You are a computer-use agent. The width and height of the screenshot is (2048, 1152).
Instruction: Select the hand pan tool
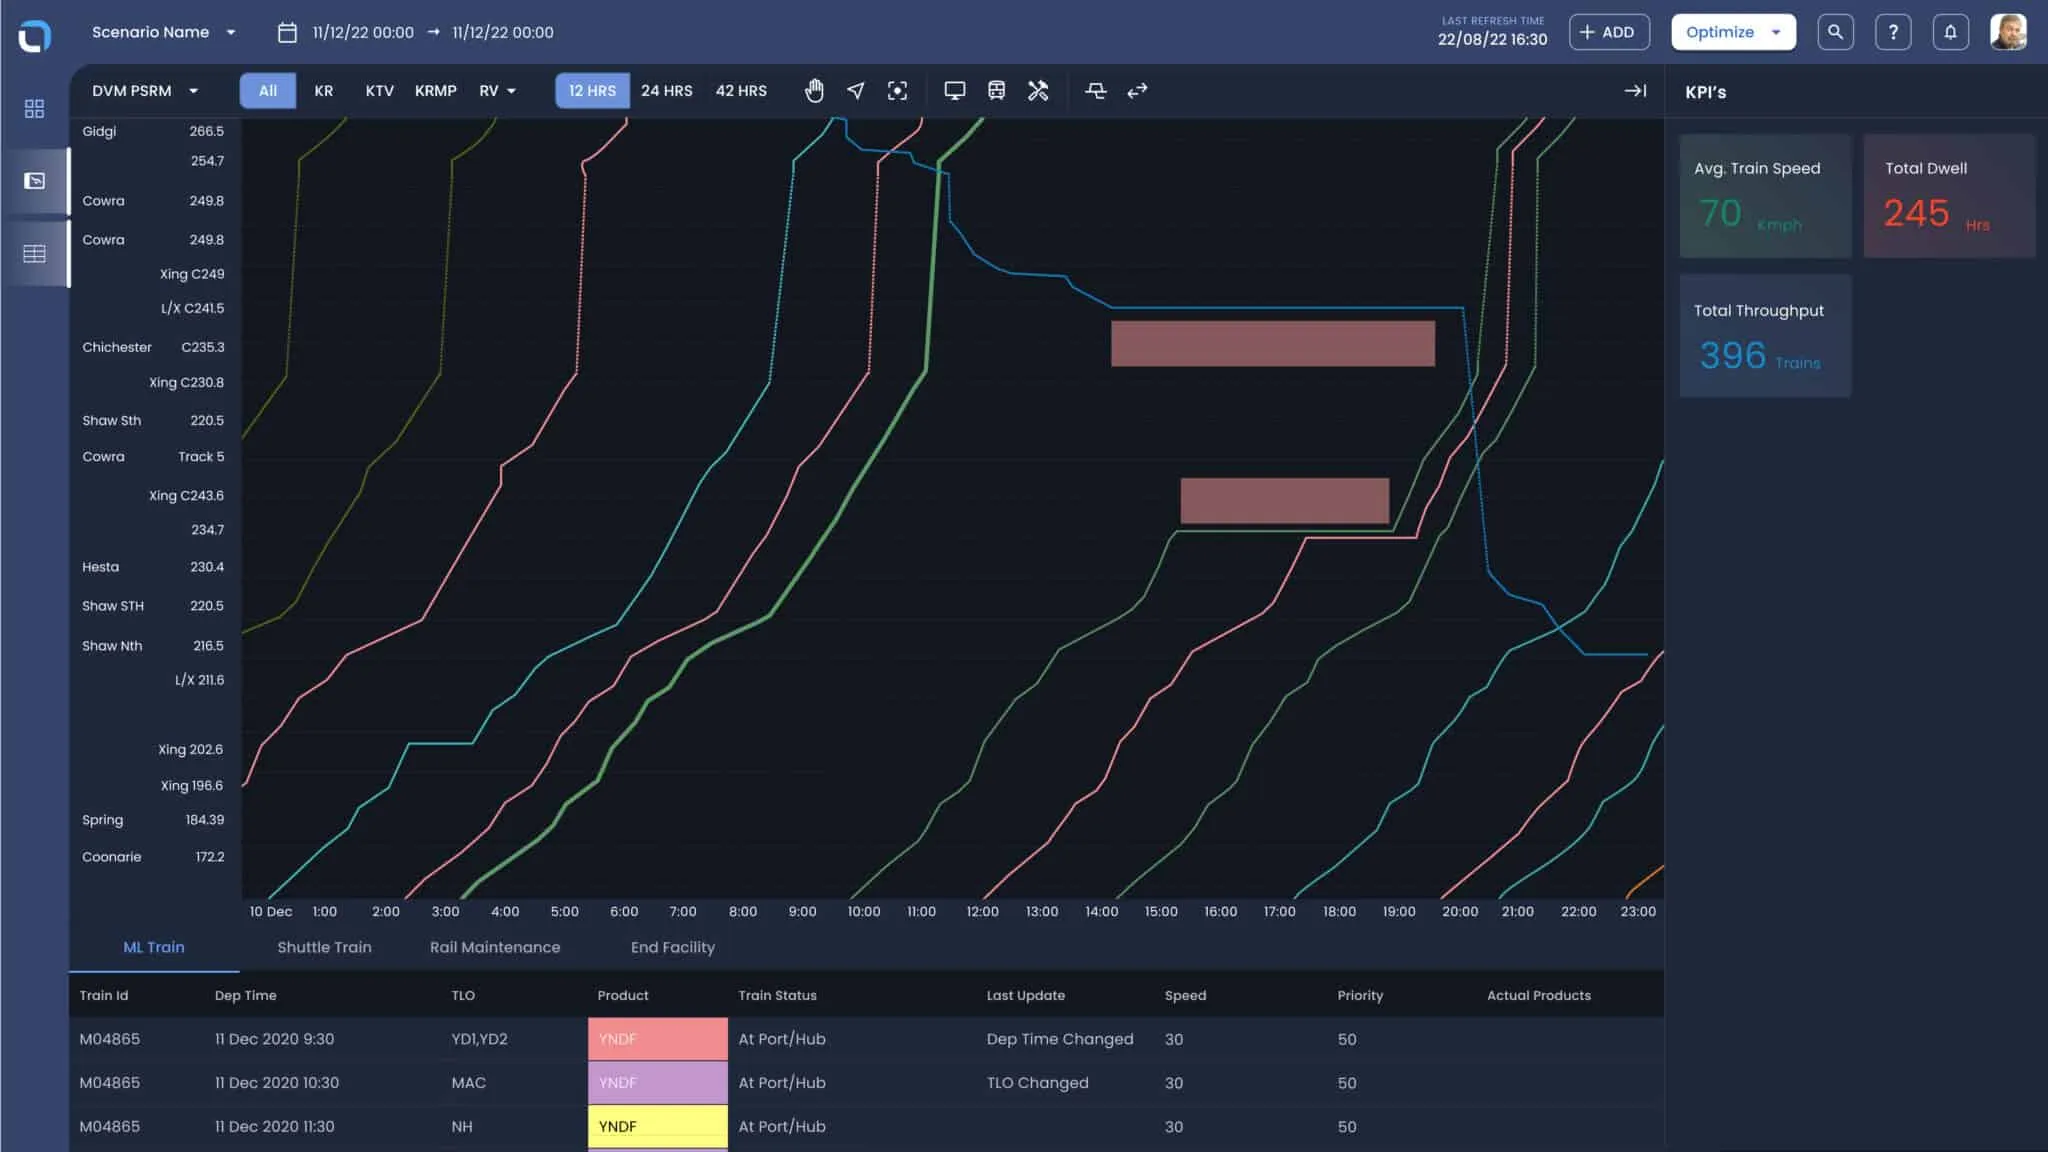[x=814, y=91]
